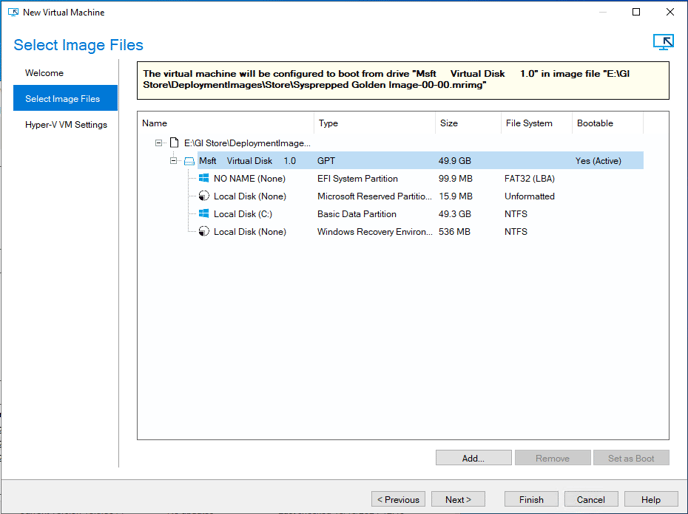Screen dimensions: 688x514
Task: Click the boot drive information message
Action: (x=403, y=80)
